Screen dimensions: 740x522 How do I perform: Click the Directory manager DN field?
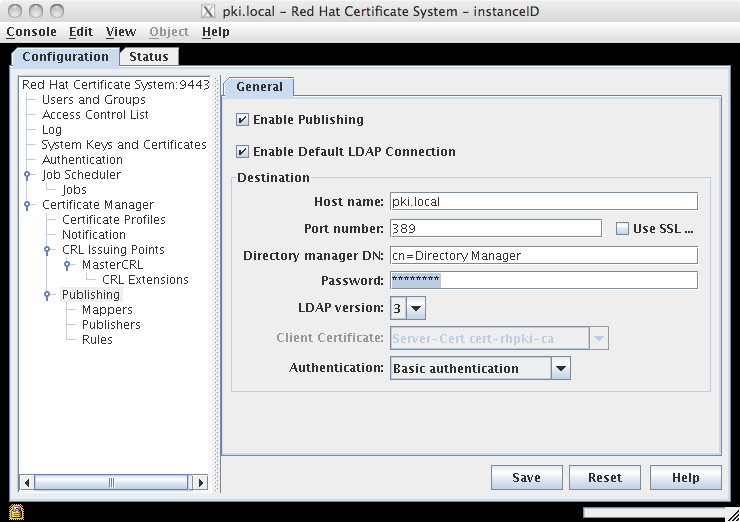coord(544,255)
